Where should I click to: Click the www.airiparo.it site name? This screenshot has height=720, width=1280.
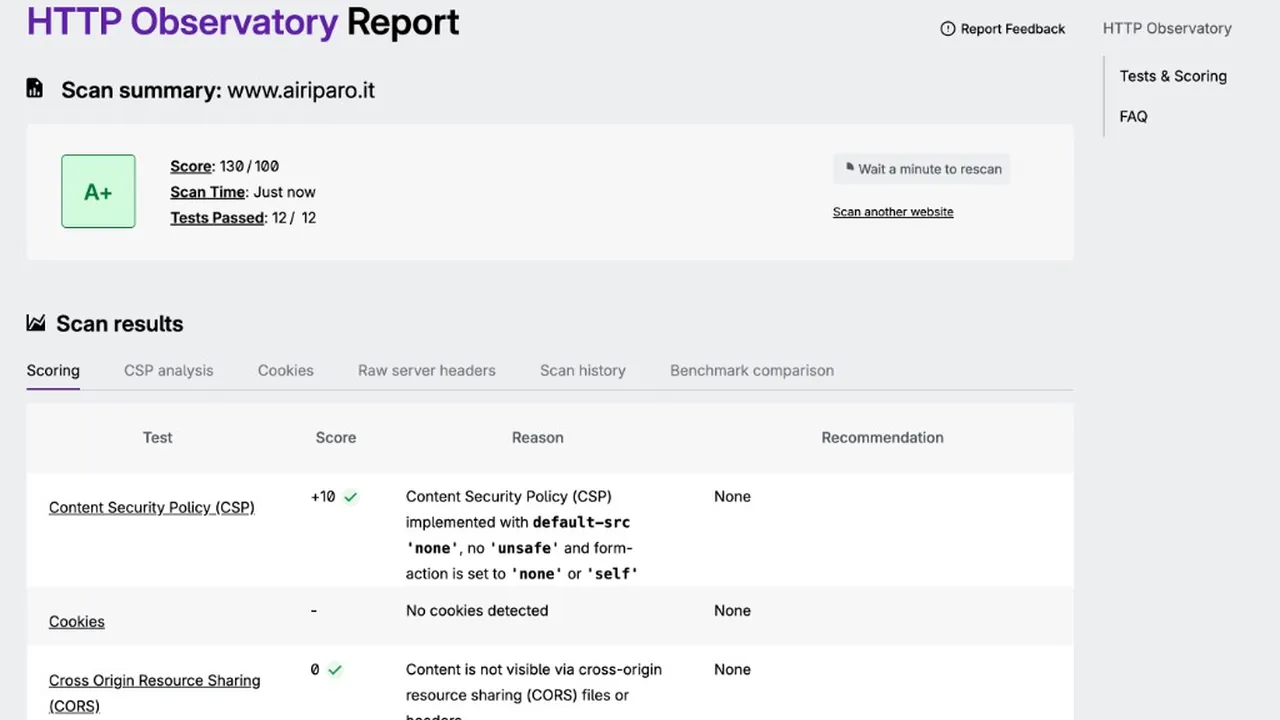tap(301, 90)
